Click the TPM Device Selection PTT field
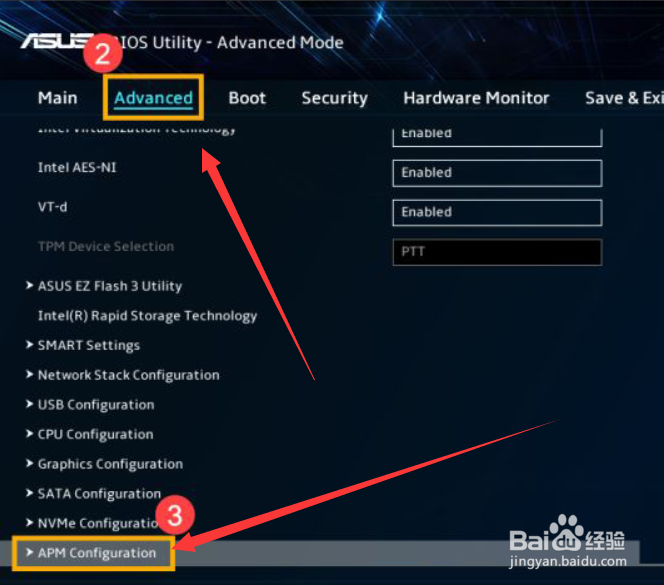The height and width of the screenshot is (585, 664). coord(497,252)
